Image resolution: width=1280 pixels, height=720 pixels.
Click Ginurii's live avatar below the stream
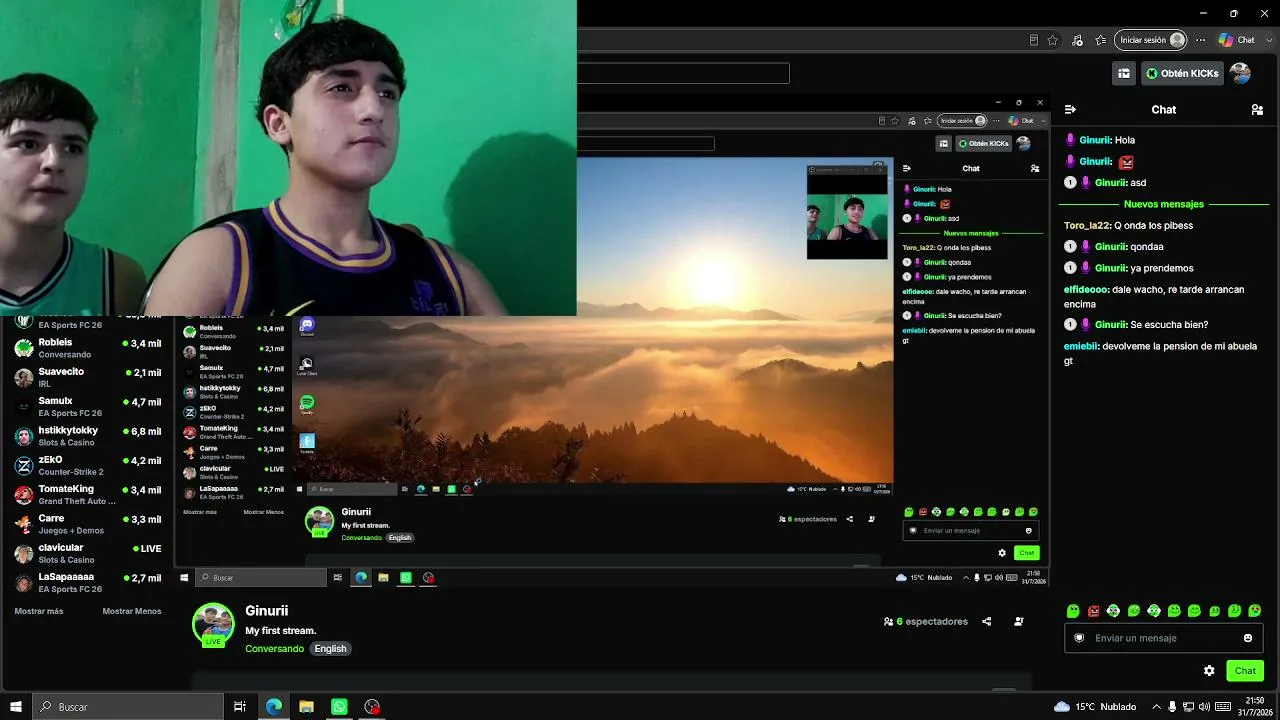(213, 624)
